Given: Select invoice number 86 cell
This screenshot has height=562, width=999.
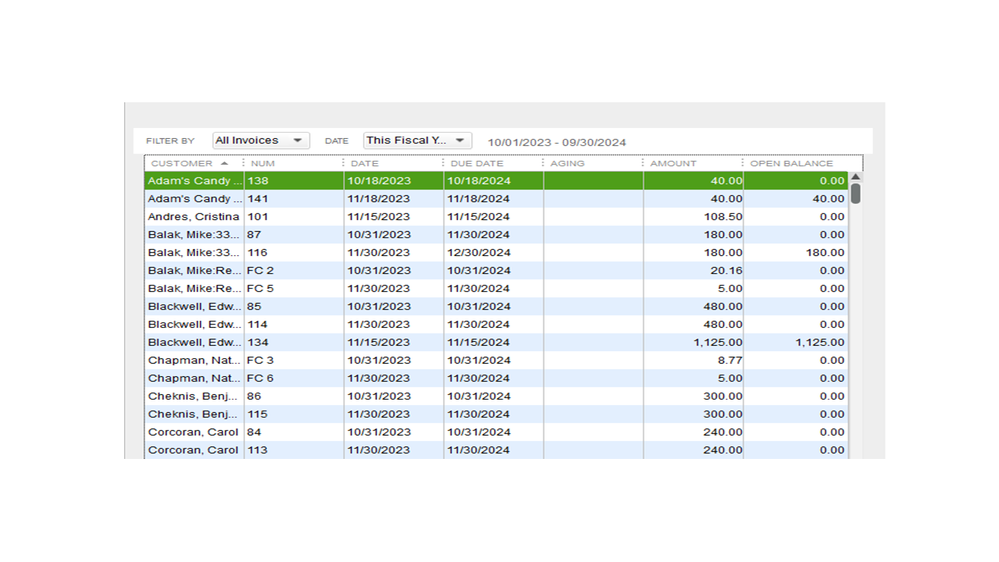Looking at the screenshot, I should click(x=294, y=396).
